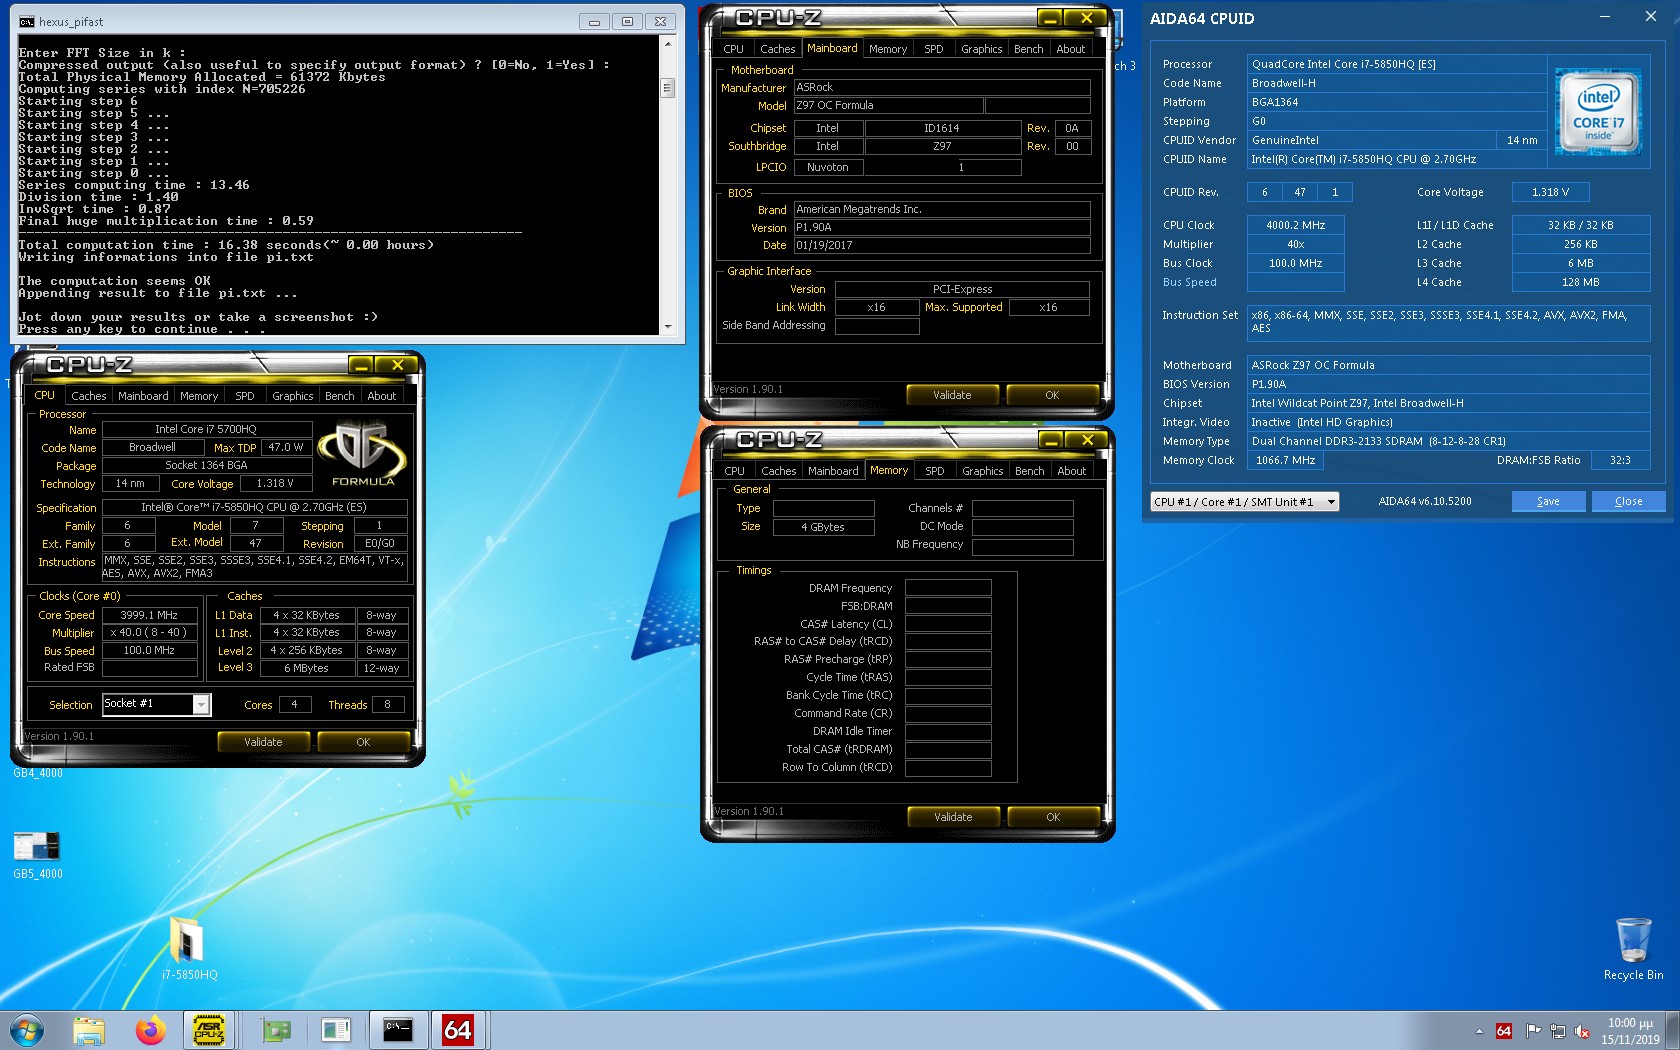Open the GB5_4000 desktop screenshot file
The image size is (1680, 1050).
click(x=37, y=856)
